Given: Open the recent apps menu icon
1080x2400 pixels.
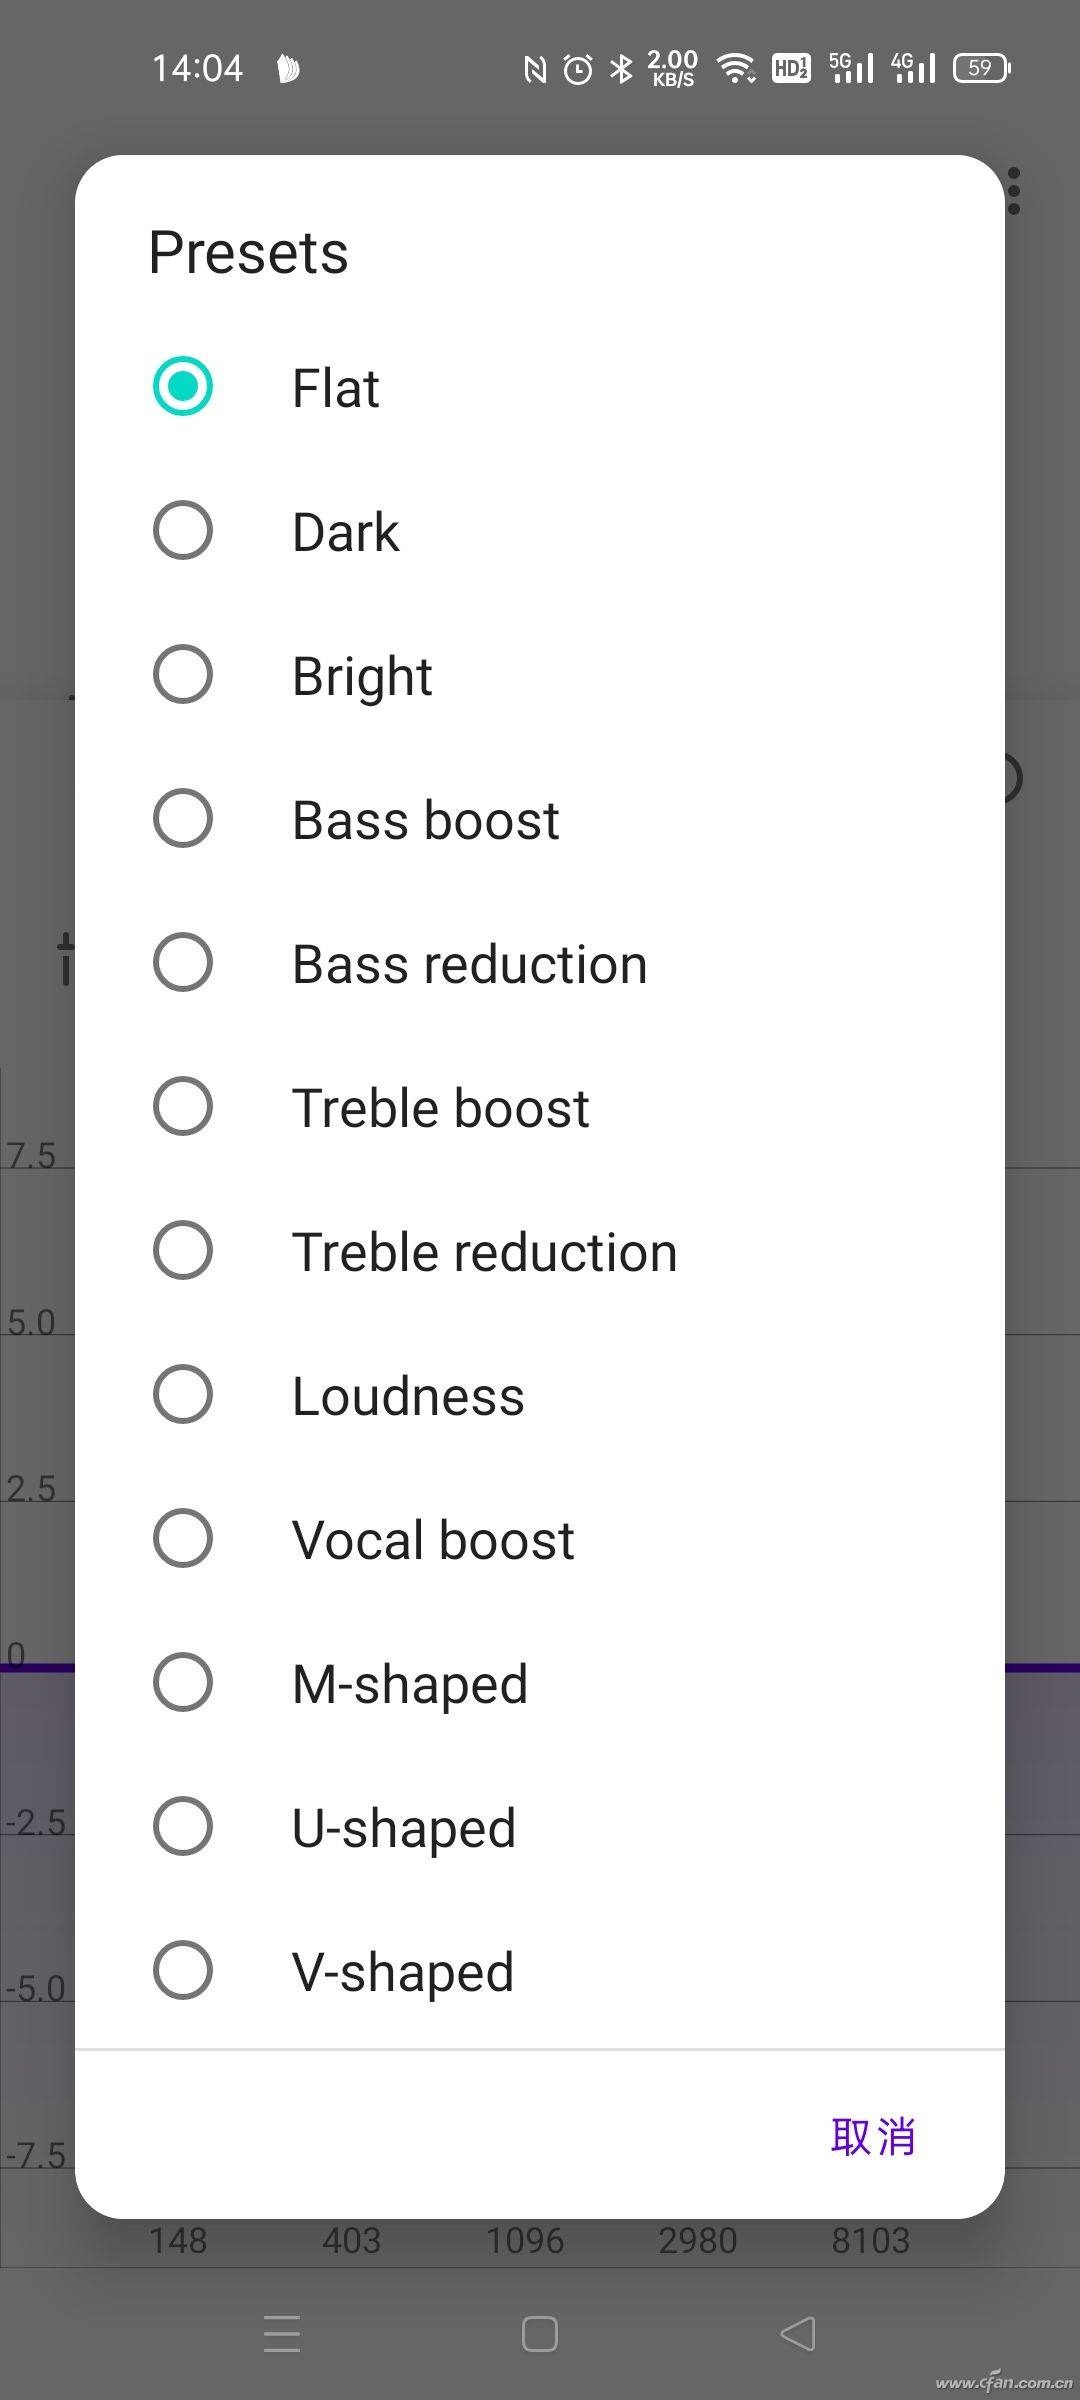Looking at the screenshot, I should pyautogui.click(x=282, y=2334).
